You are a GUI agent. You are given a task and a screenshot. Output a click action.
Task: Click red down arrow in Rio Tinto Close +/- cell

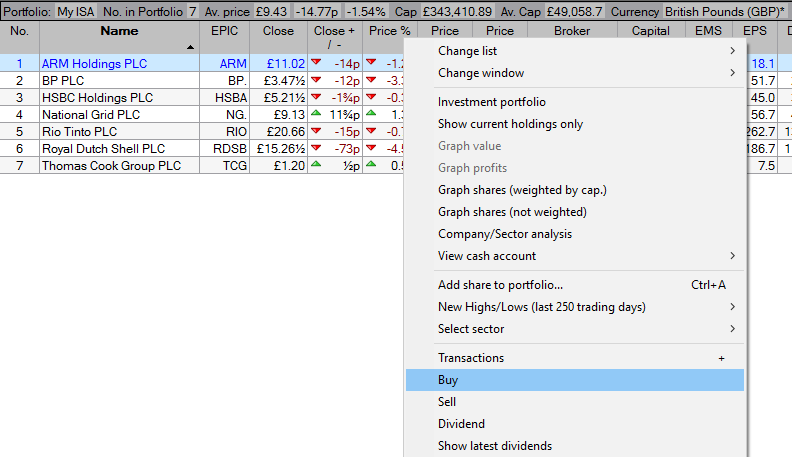(317, 131)
